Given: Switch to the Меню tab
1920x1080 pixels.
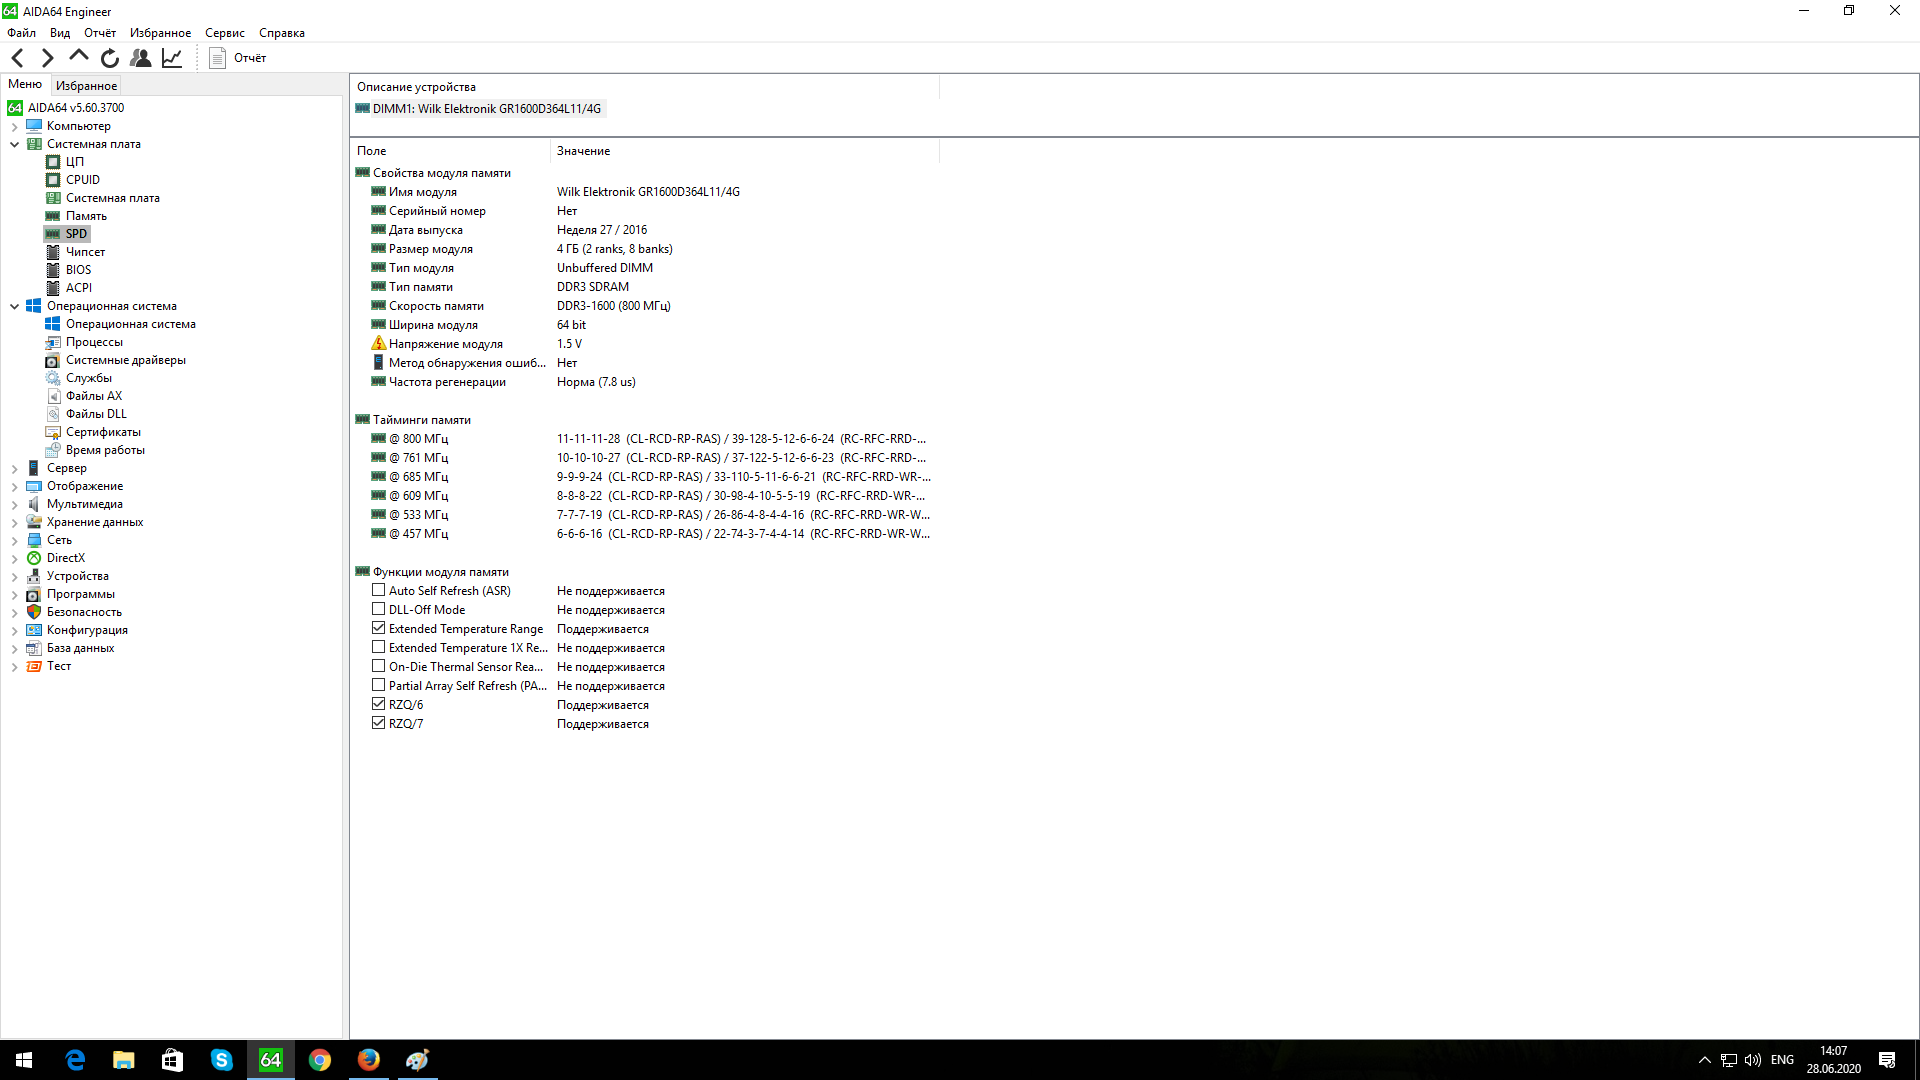Looking at the screenshot, I should (x=25, y=85).
